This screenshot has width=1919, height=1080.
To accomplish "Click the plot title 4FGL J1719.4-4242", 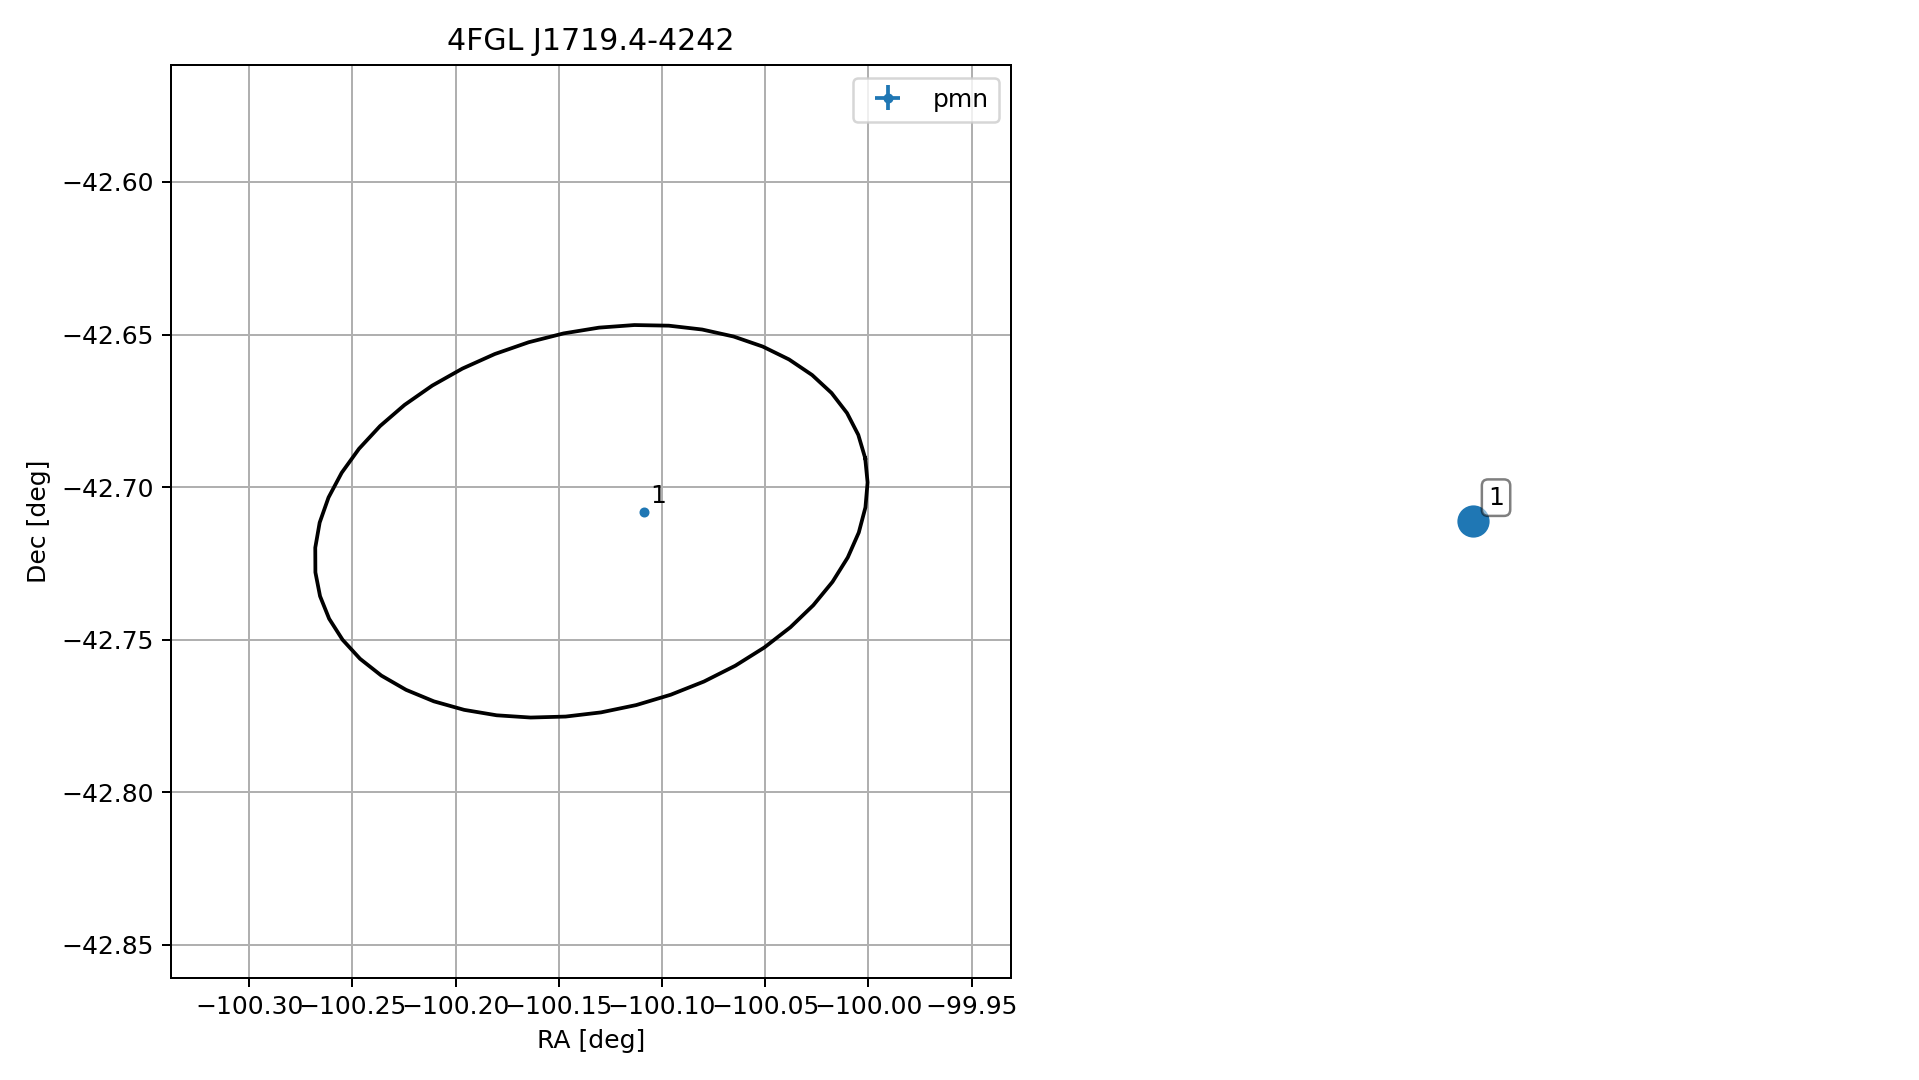I will [x=590, y=40].
